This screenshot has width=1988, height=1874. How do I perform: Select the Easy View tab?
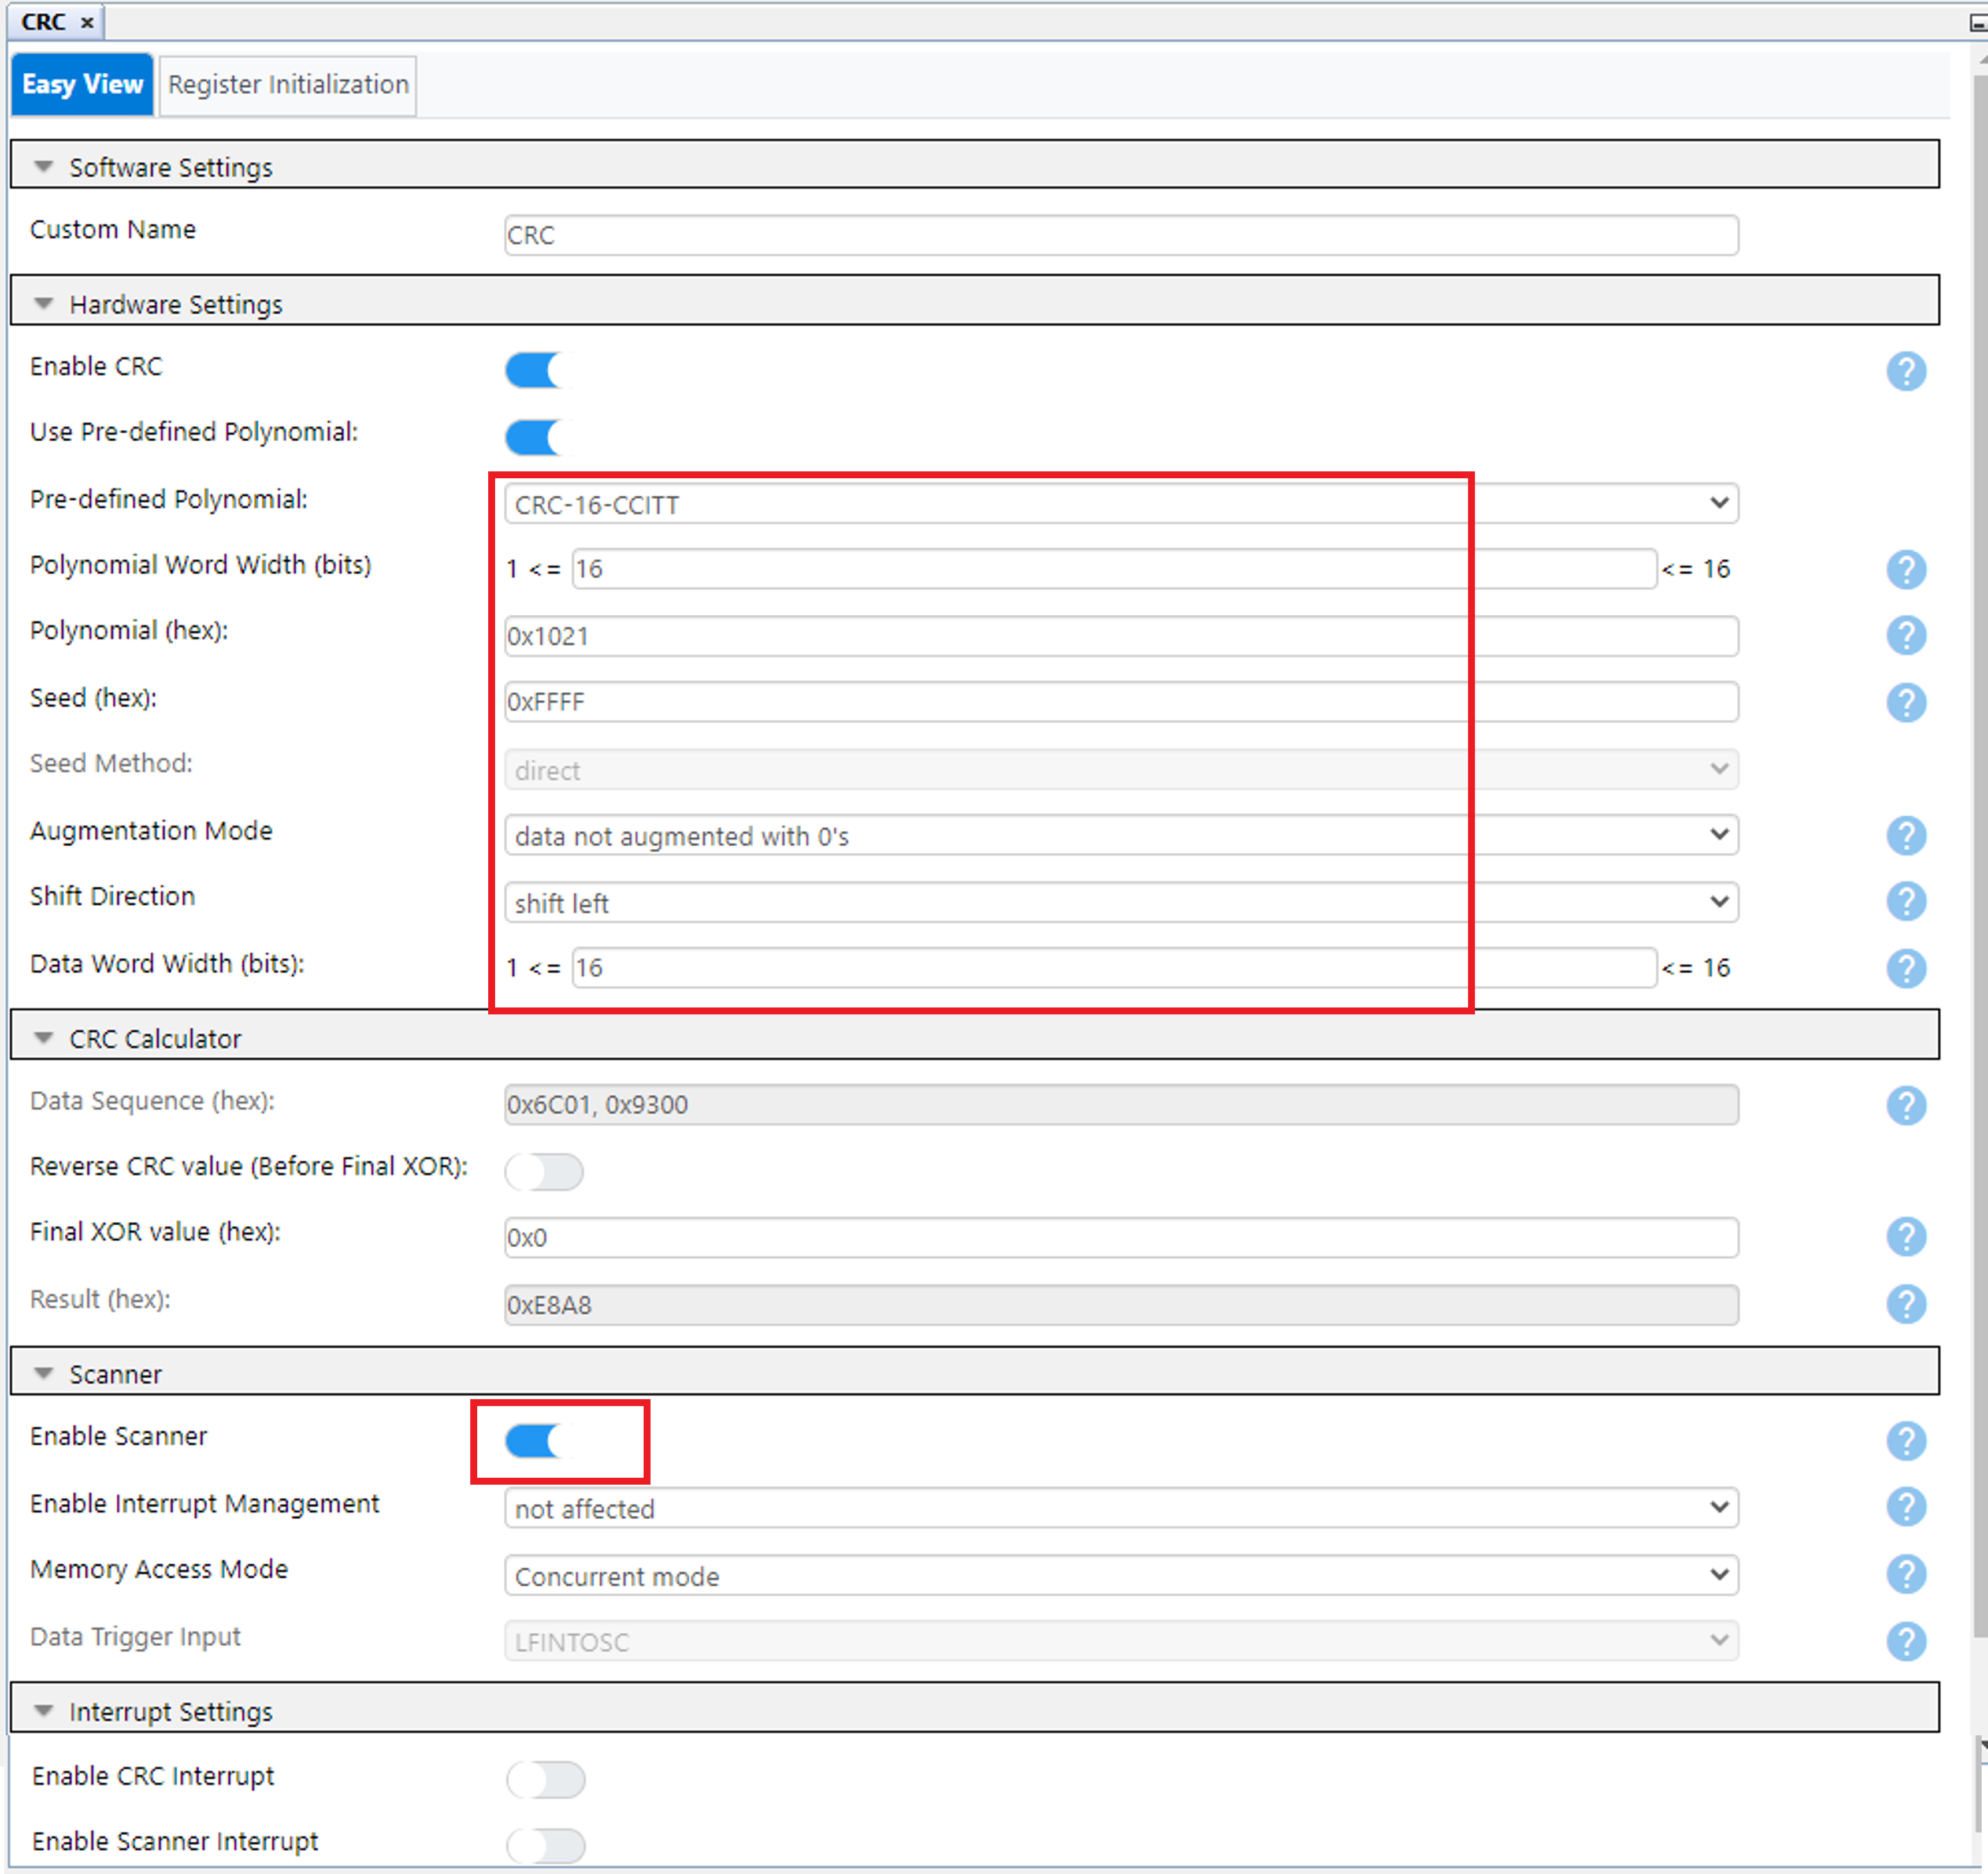pos(82,85)
